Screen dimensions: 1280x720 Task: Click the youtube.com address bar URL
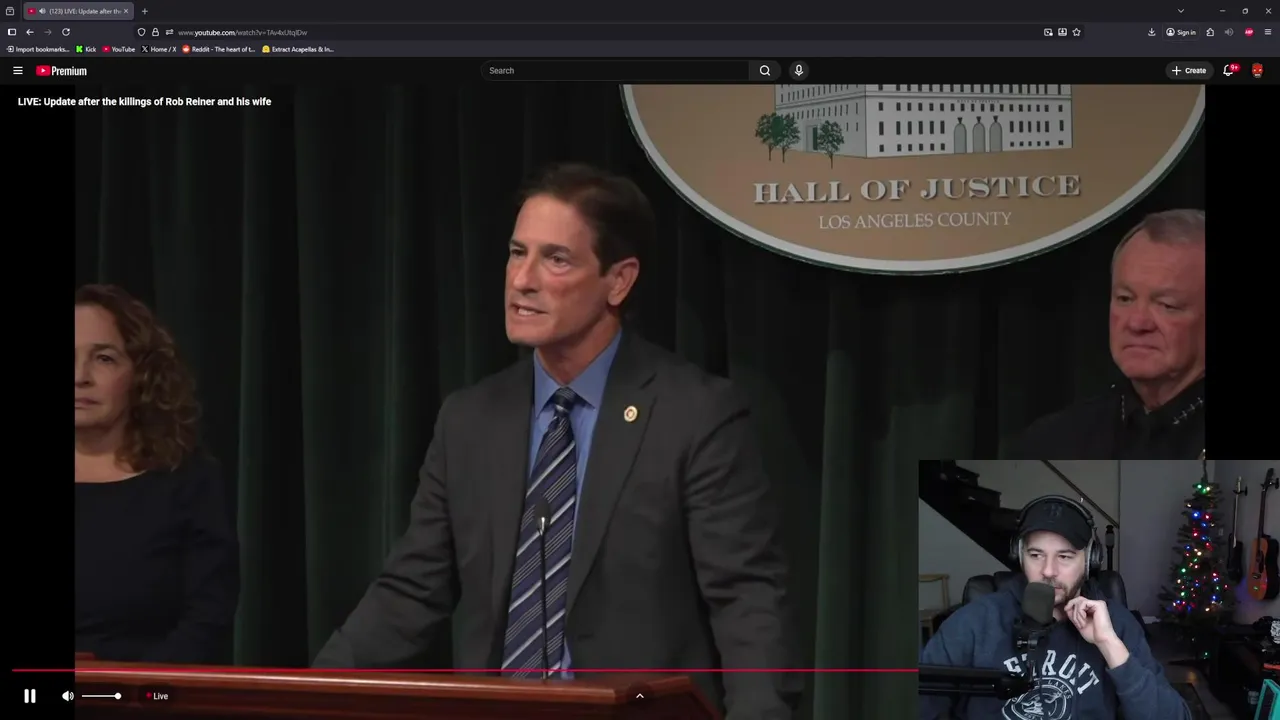242,32
